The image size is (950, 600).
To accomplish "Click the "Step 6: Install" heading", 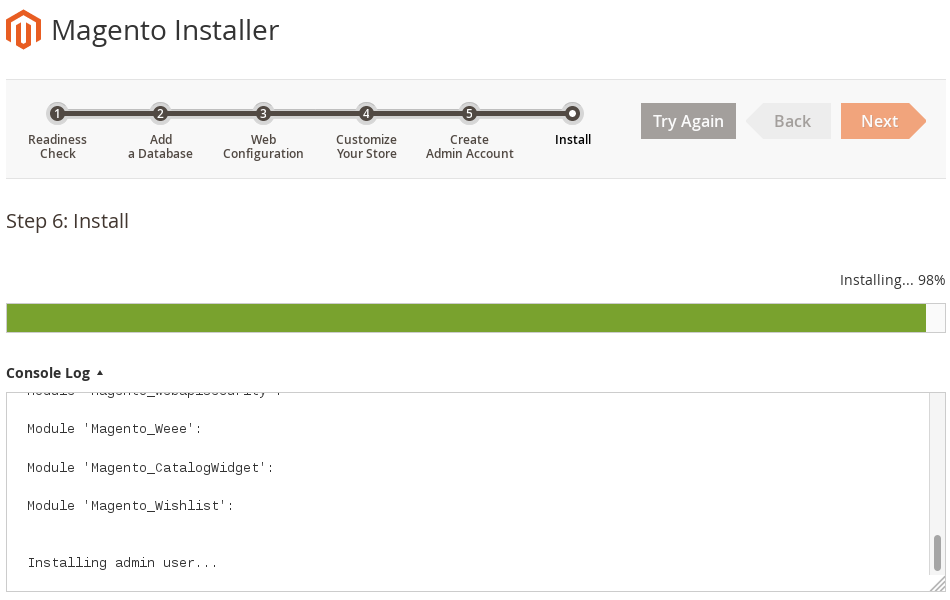I will [x=67, y=221].
